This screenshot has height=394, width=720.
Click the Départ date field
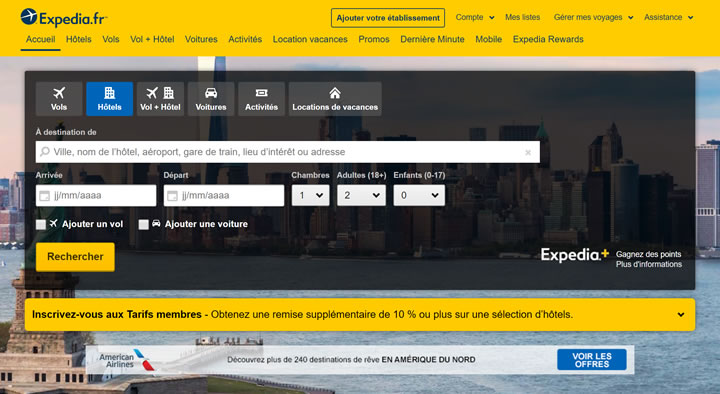(x=224, y=196)
